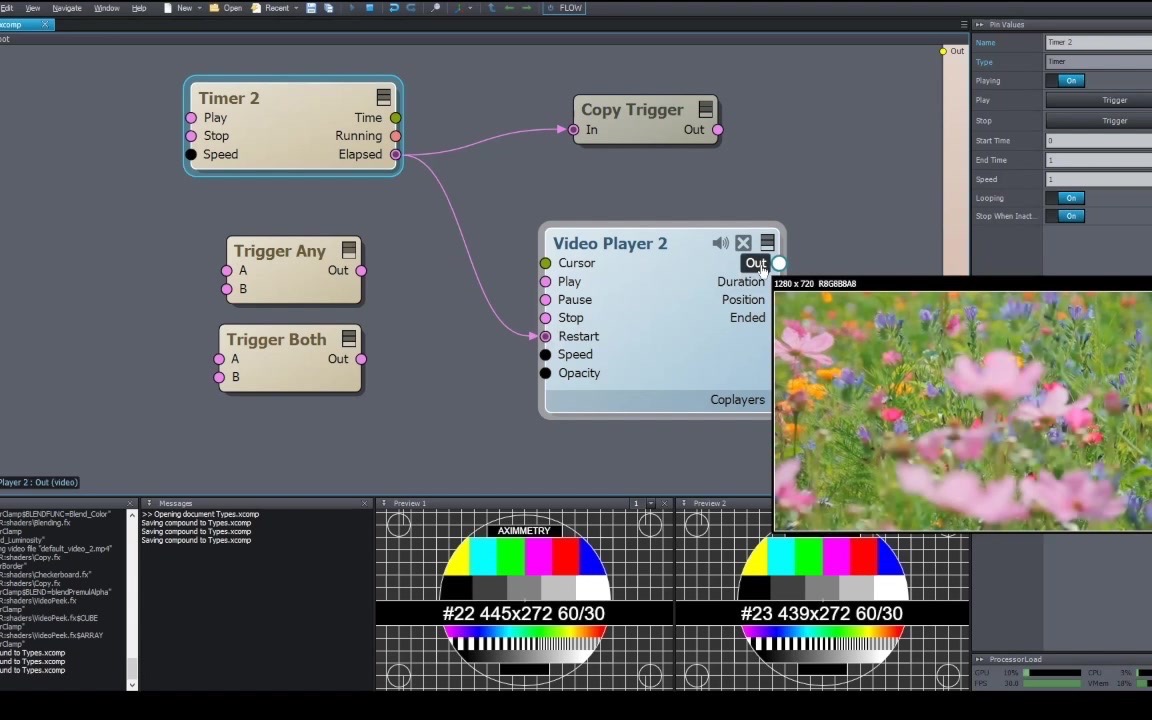The width and height of the screenshot is (1152, 720).
Task: Click the disable X icon on Video Player 2
Action: click(x=743, y=243)
